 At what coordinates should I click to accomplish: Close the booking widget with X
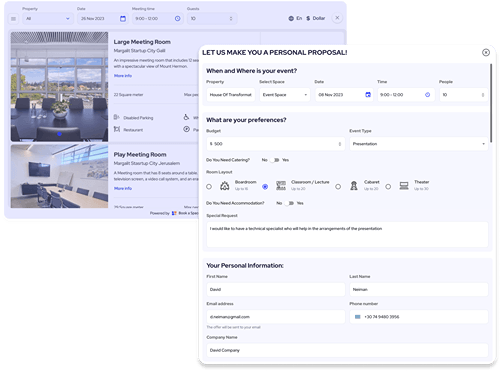(337, 18)
